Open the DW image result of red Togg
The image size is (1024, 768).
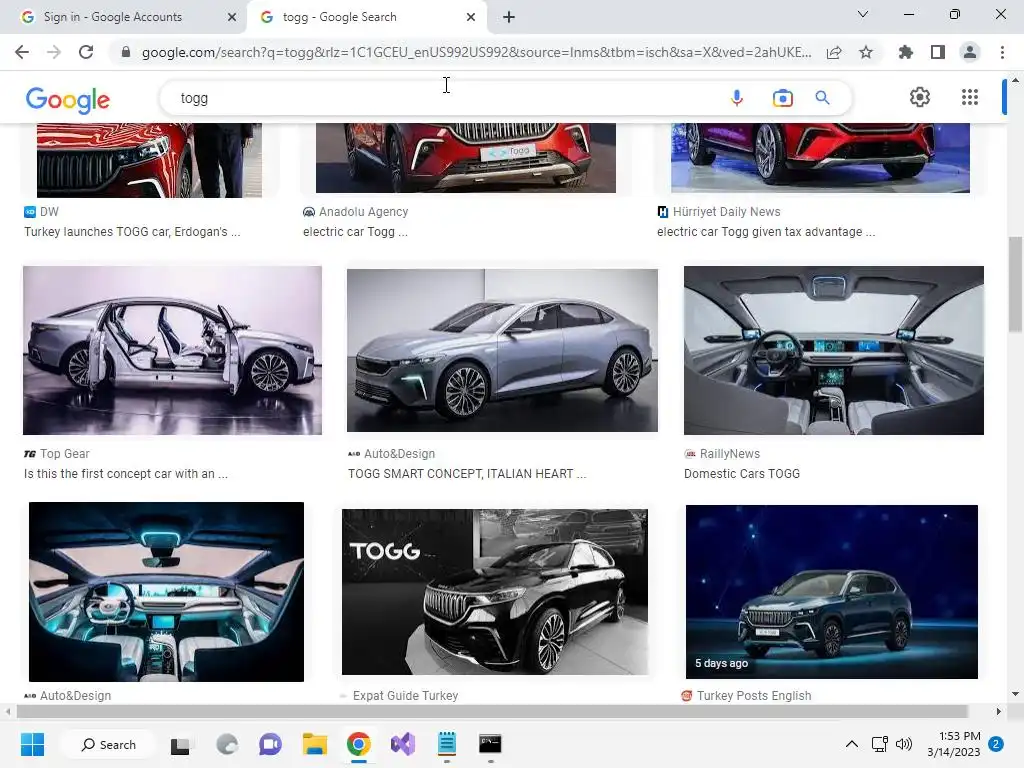149,160
